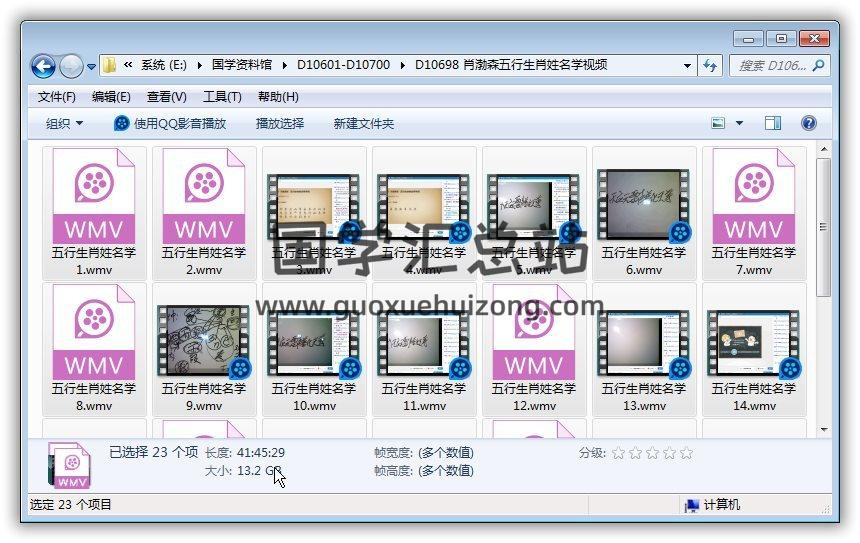
Task: Open the 编辑(E) menu
Action: pyautogui.click(x=111, y=97)
